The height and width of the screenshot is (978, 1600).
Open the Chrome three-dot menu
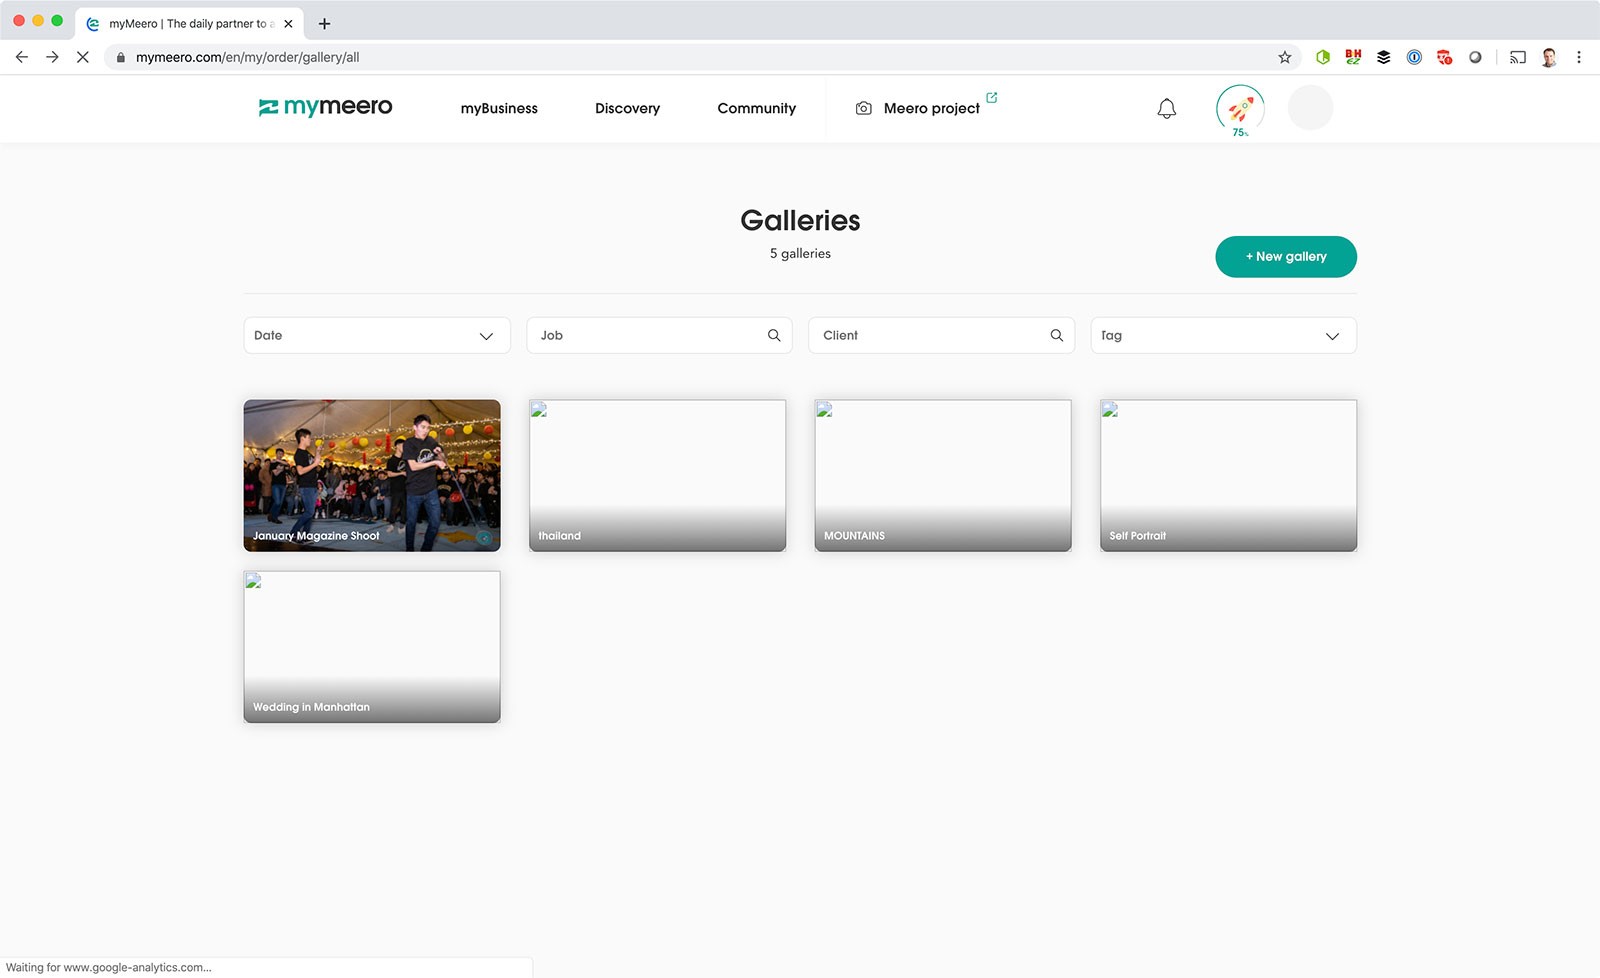coord(1579,57)
